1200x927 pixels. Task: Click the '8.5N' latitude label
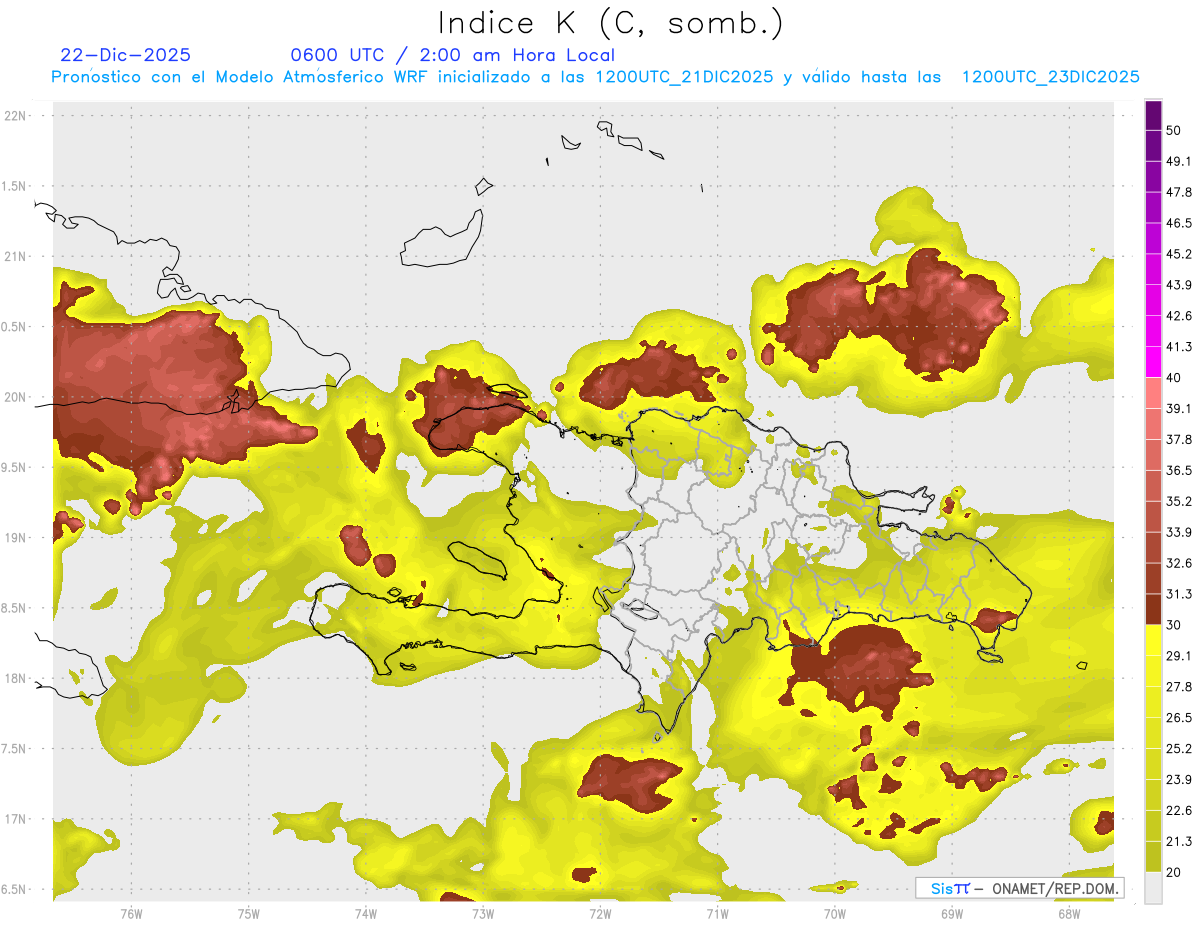pyautogui.click(x=15, y=608)
